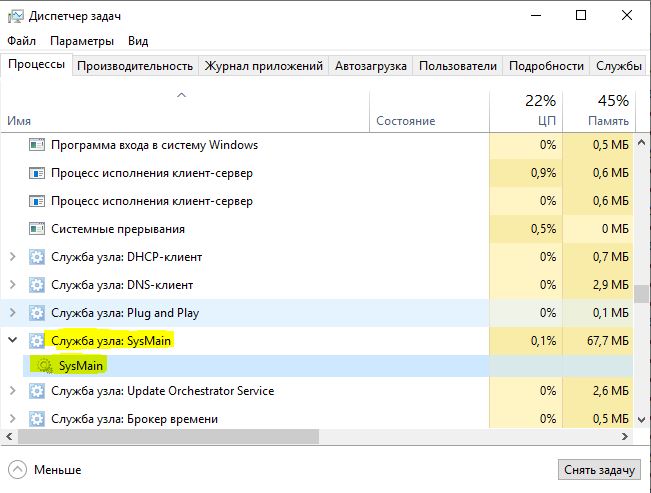Click the vertical scrollbar thumb
Viewport: 651px width, 493px height.
(641, 294)
